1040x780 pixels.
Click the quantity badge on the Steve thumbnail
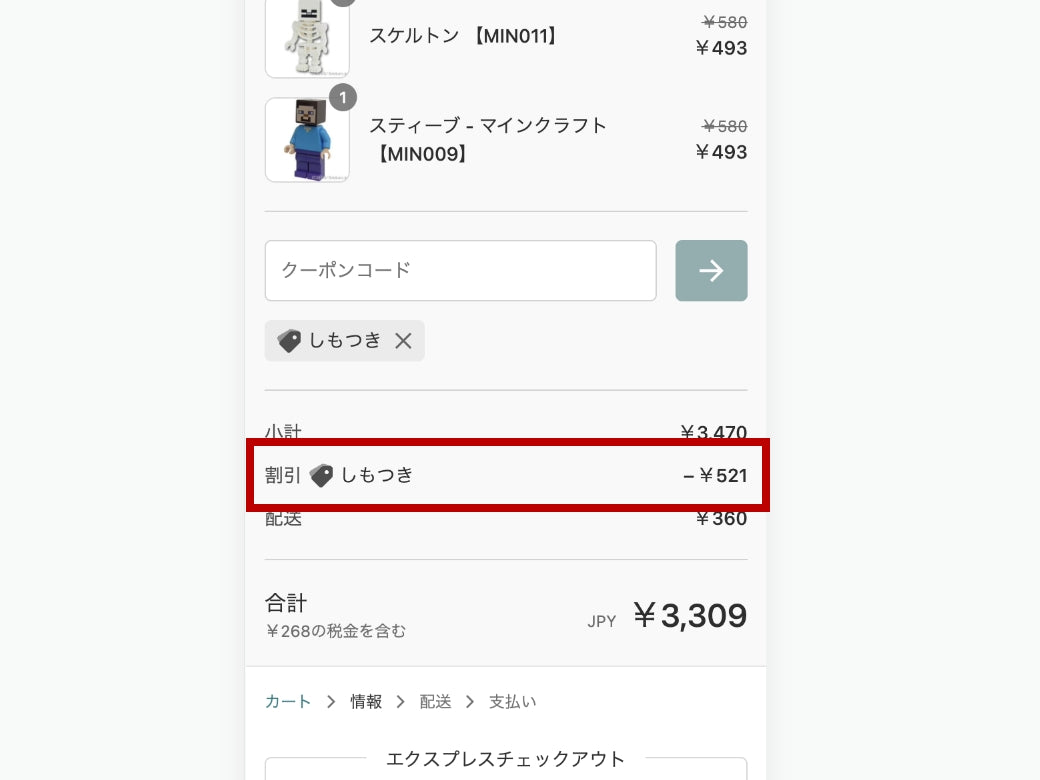(x=342, y=98)
